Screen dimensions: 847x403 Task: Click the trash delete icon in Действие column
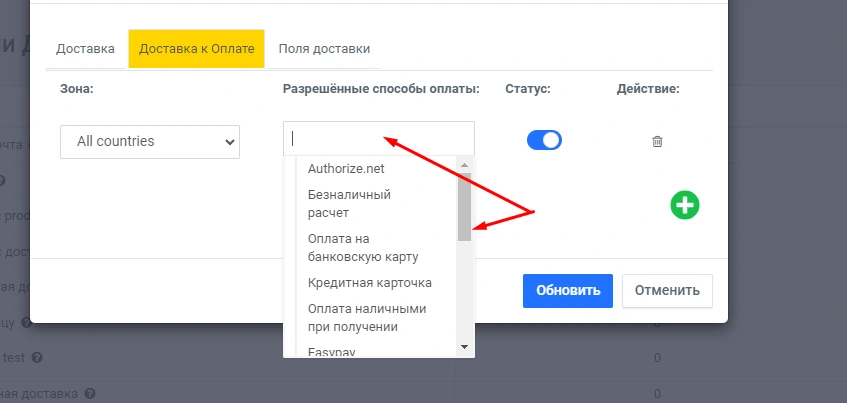click(657, 141)
